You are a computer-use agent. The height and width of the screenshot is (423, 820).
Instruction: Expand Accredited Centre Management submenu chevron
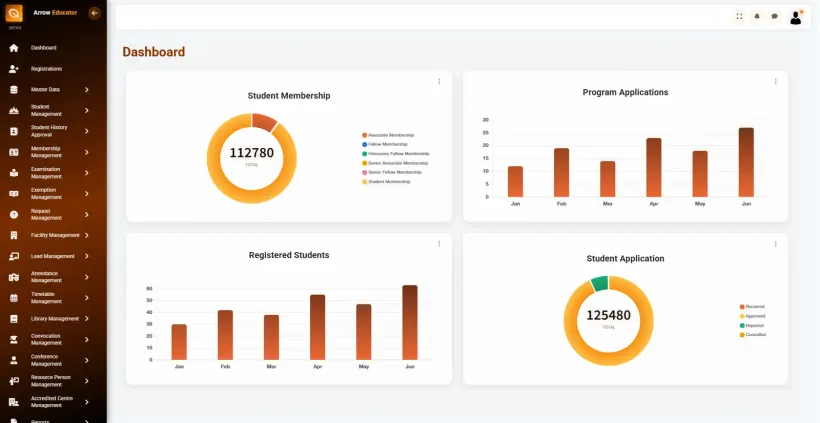click(x=87, y=402)
